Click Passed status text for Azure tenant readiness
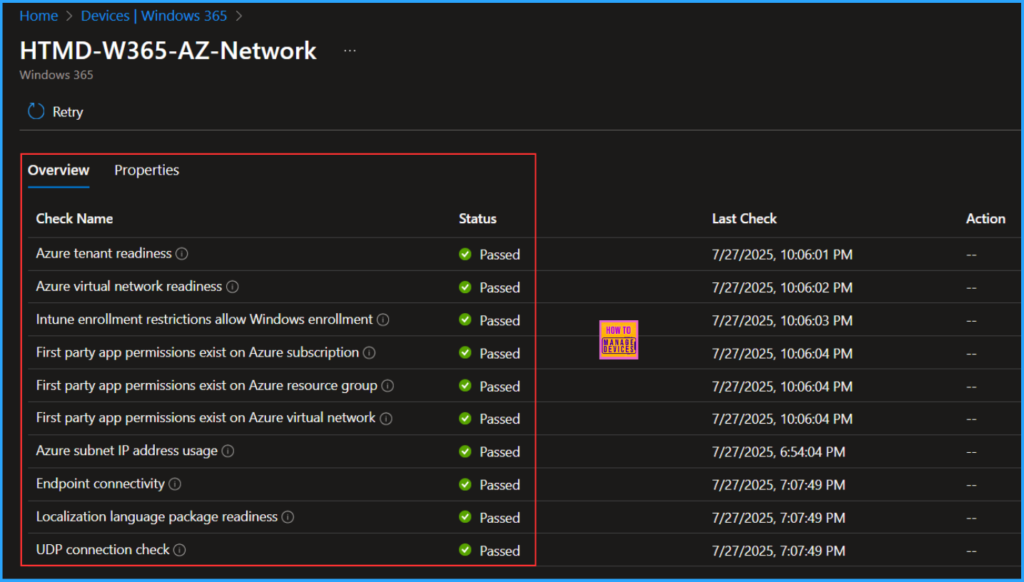This screenshot has height=582, width=1024. [x=500, y=255]
